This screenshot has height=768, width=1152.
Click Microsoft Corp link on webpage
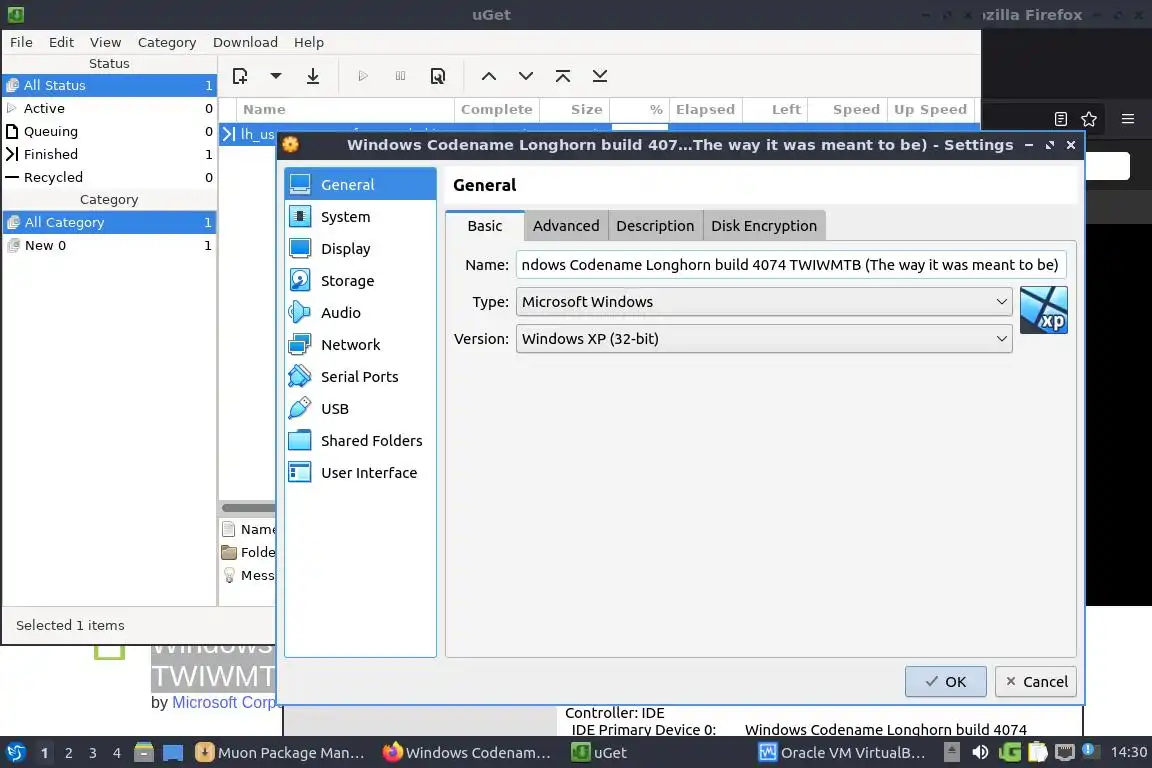click(224, 703)
